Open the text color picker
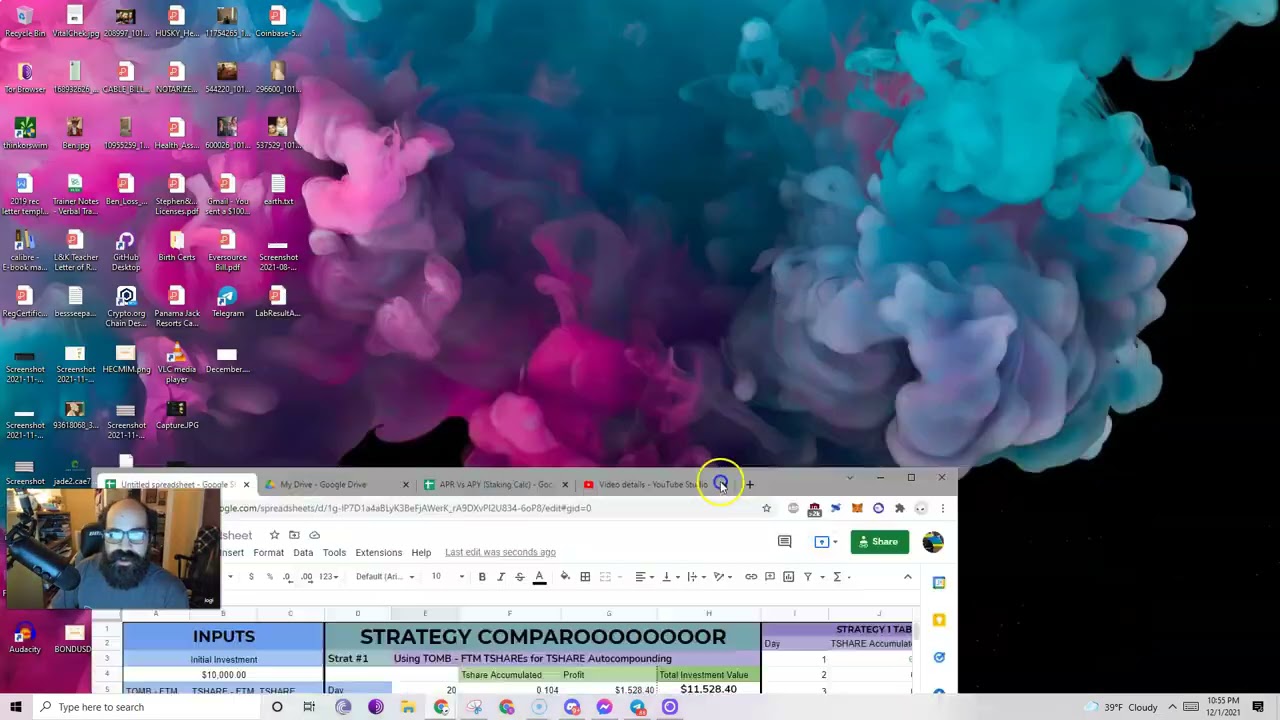 [539, 576]
